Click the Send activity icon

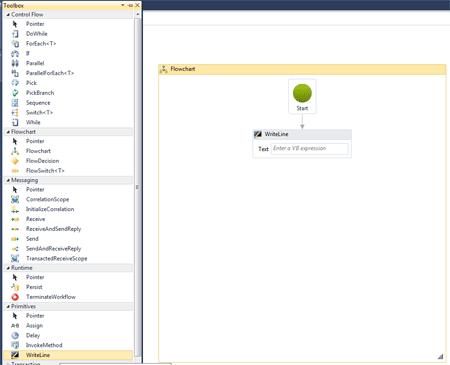pyautogui.click(x=15, y=239)
